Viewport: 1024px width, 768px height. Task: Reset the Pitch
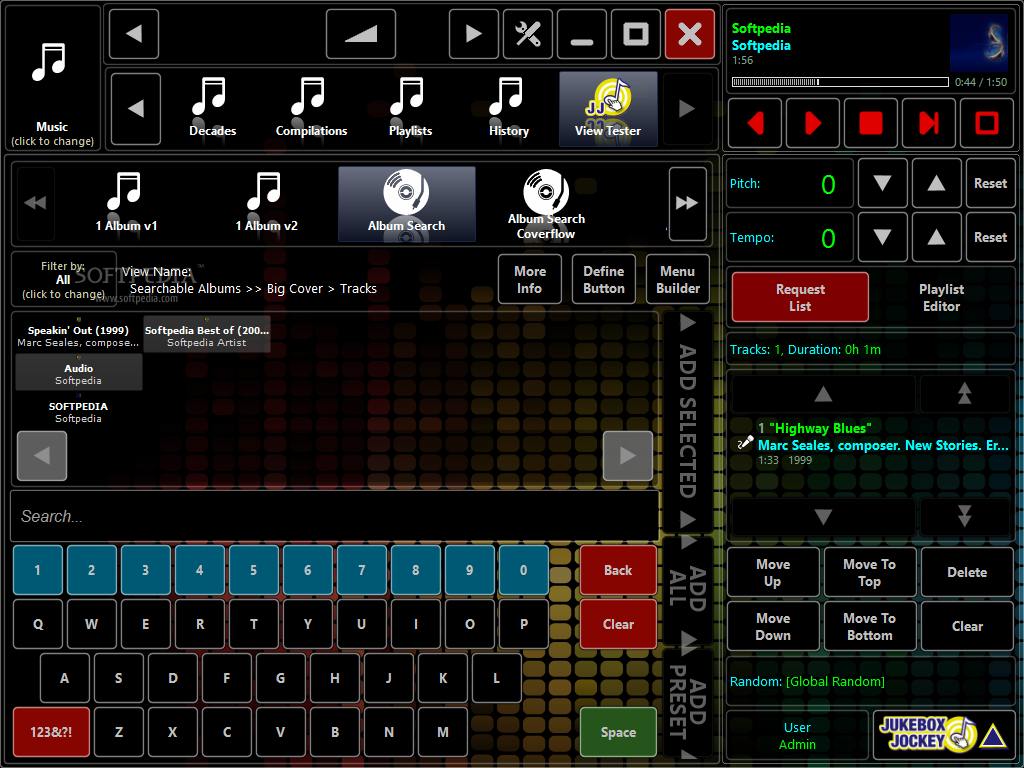coord(990,184)
